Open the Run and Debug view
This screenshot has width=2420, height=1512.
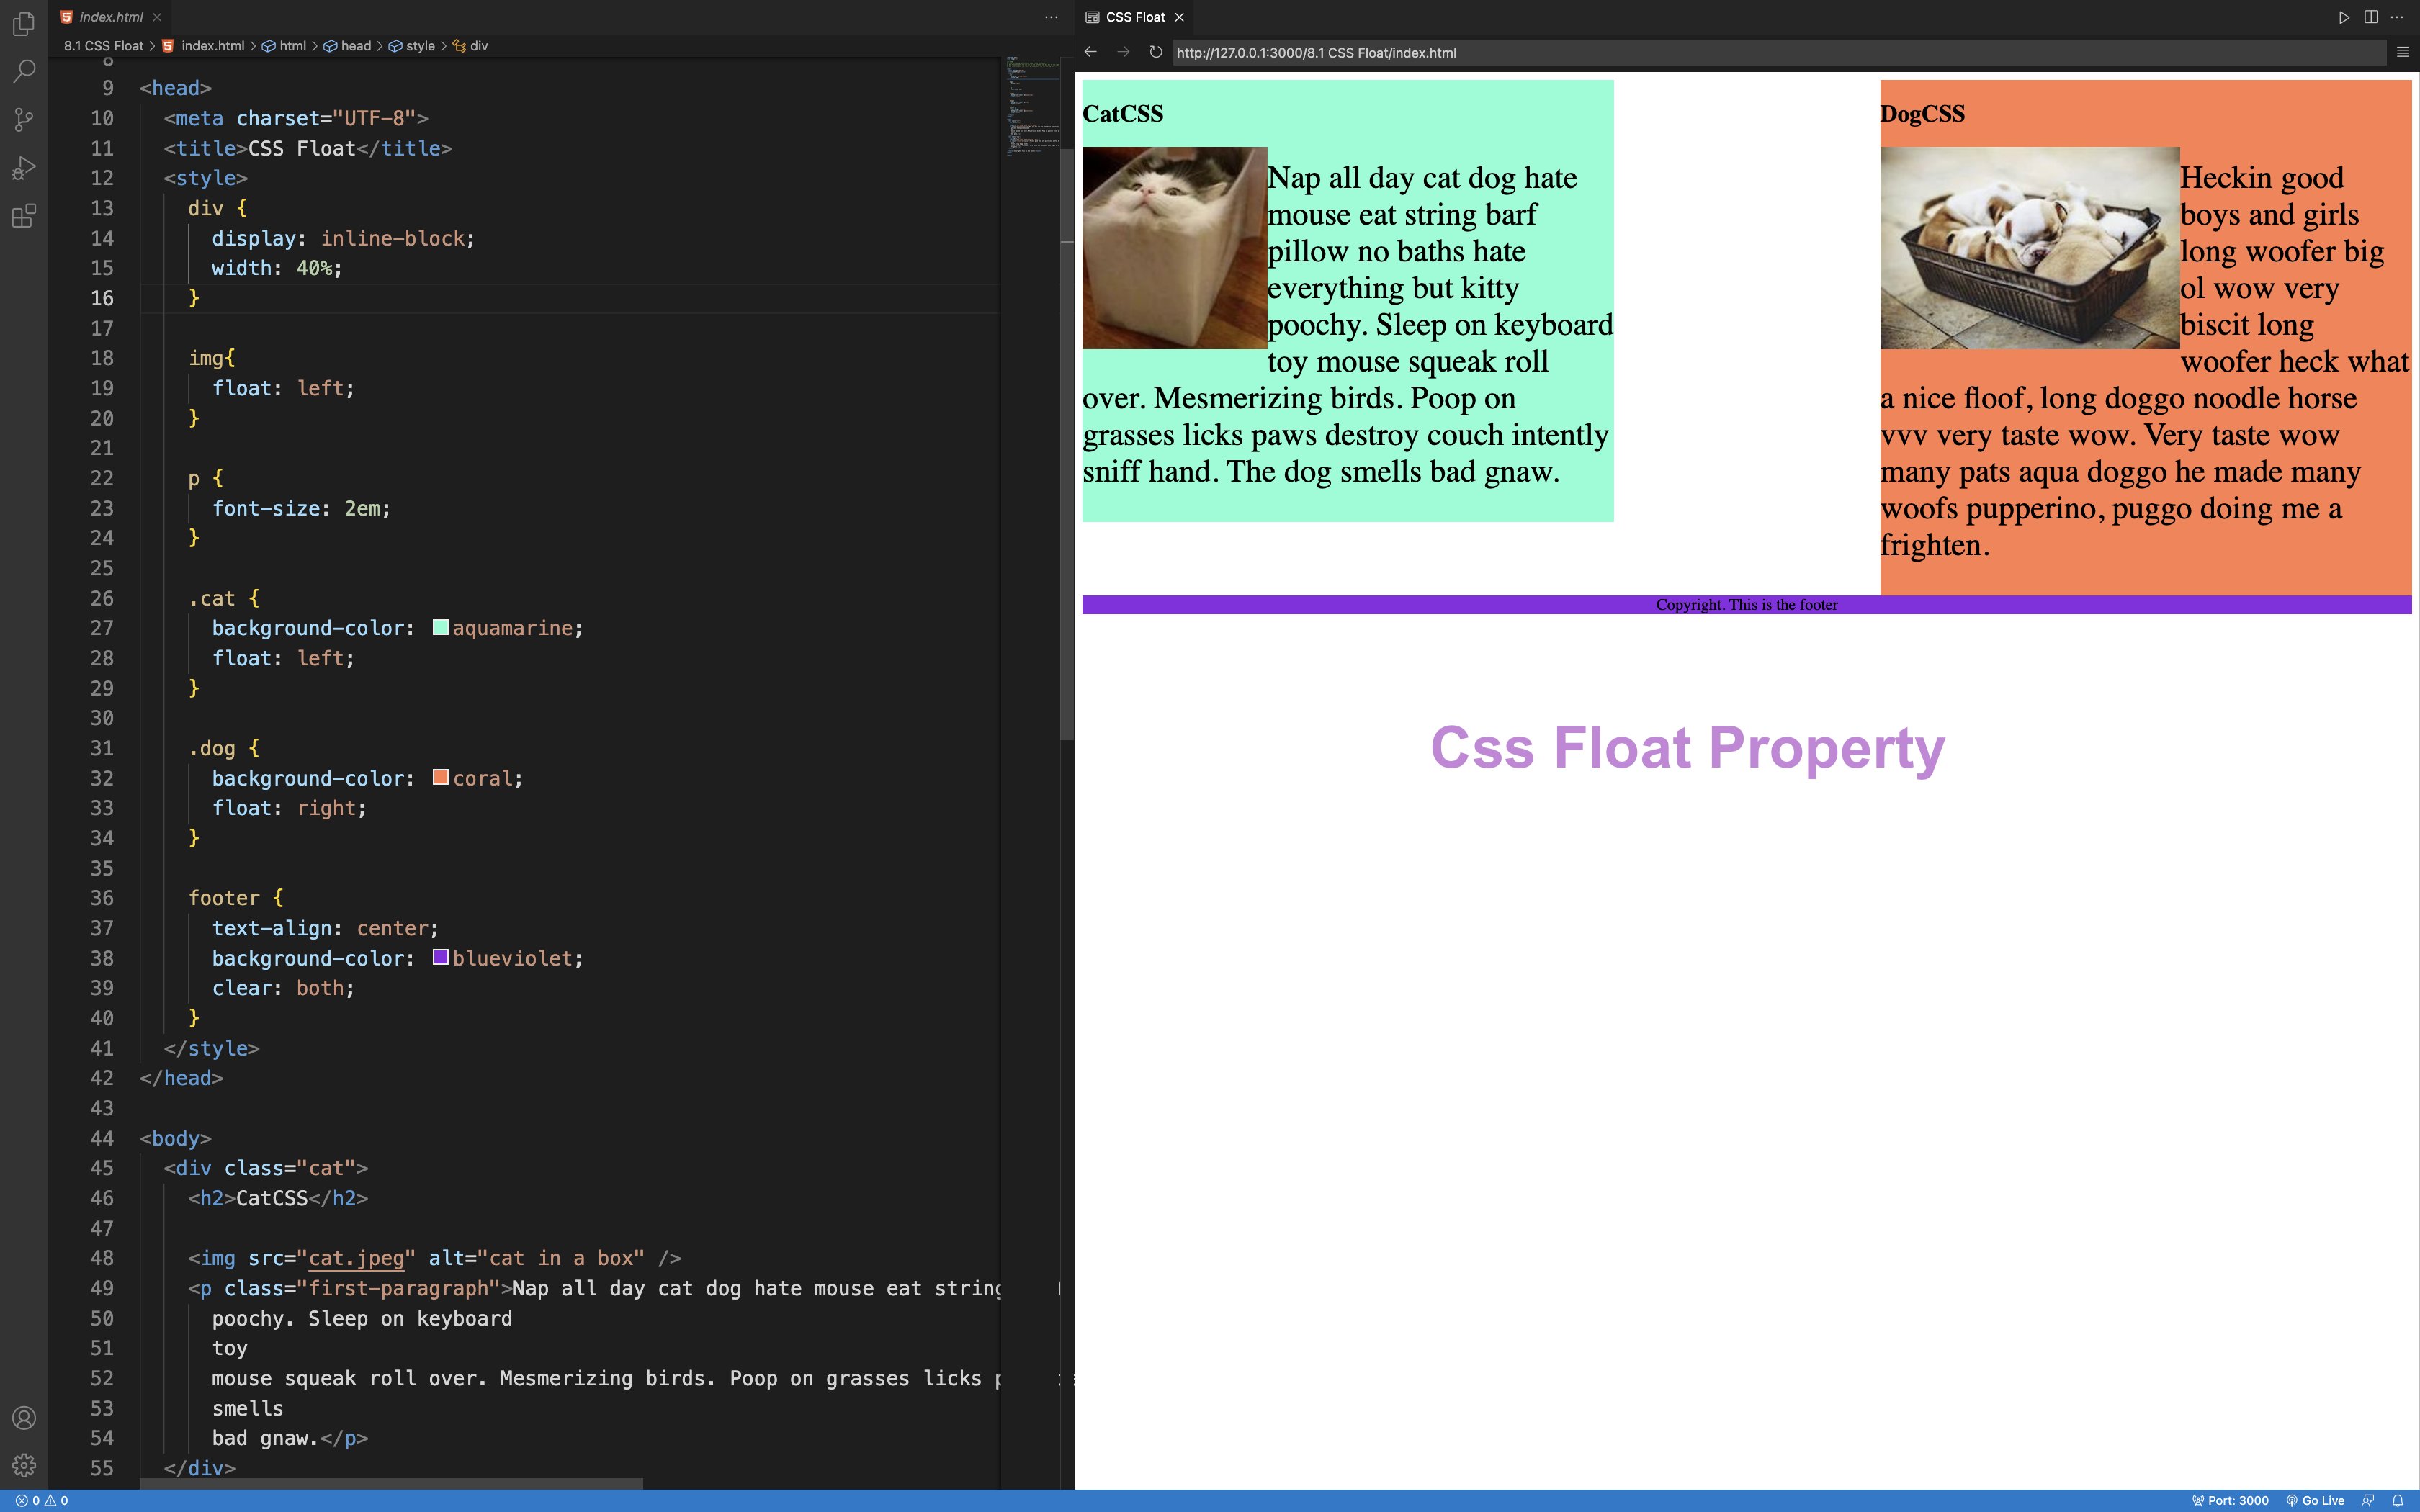pos(24,168)
